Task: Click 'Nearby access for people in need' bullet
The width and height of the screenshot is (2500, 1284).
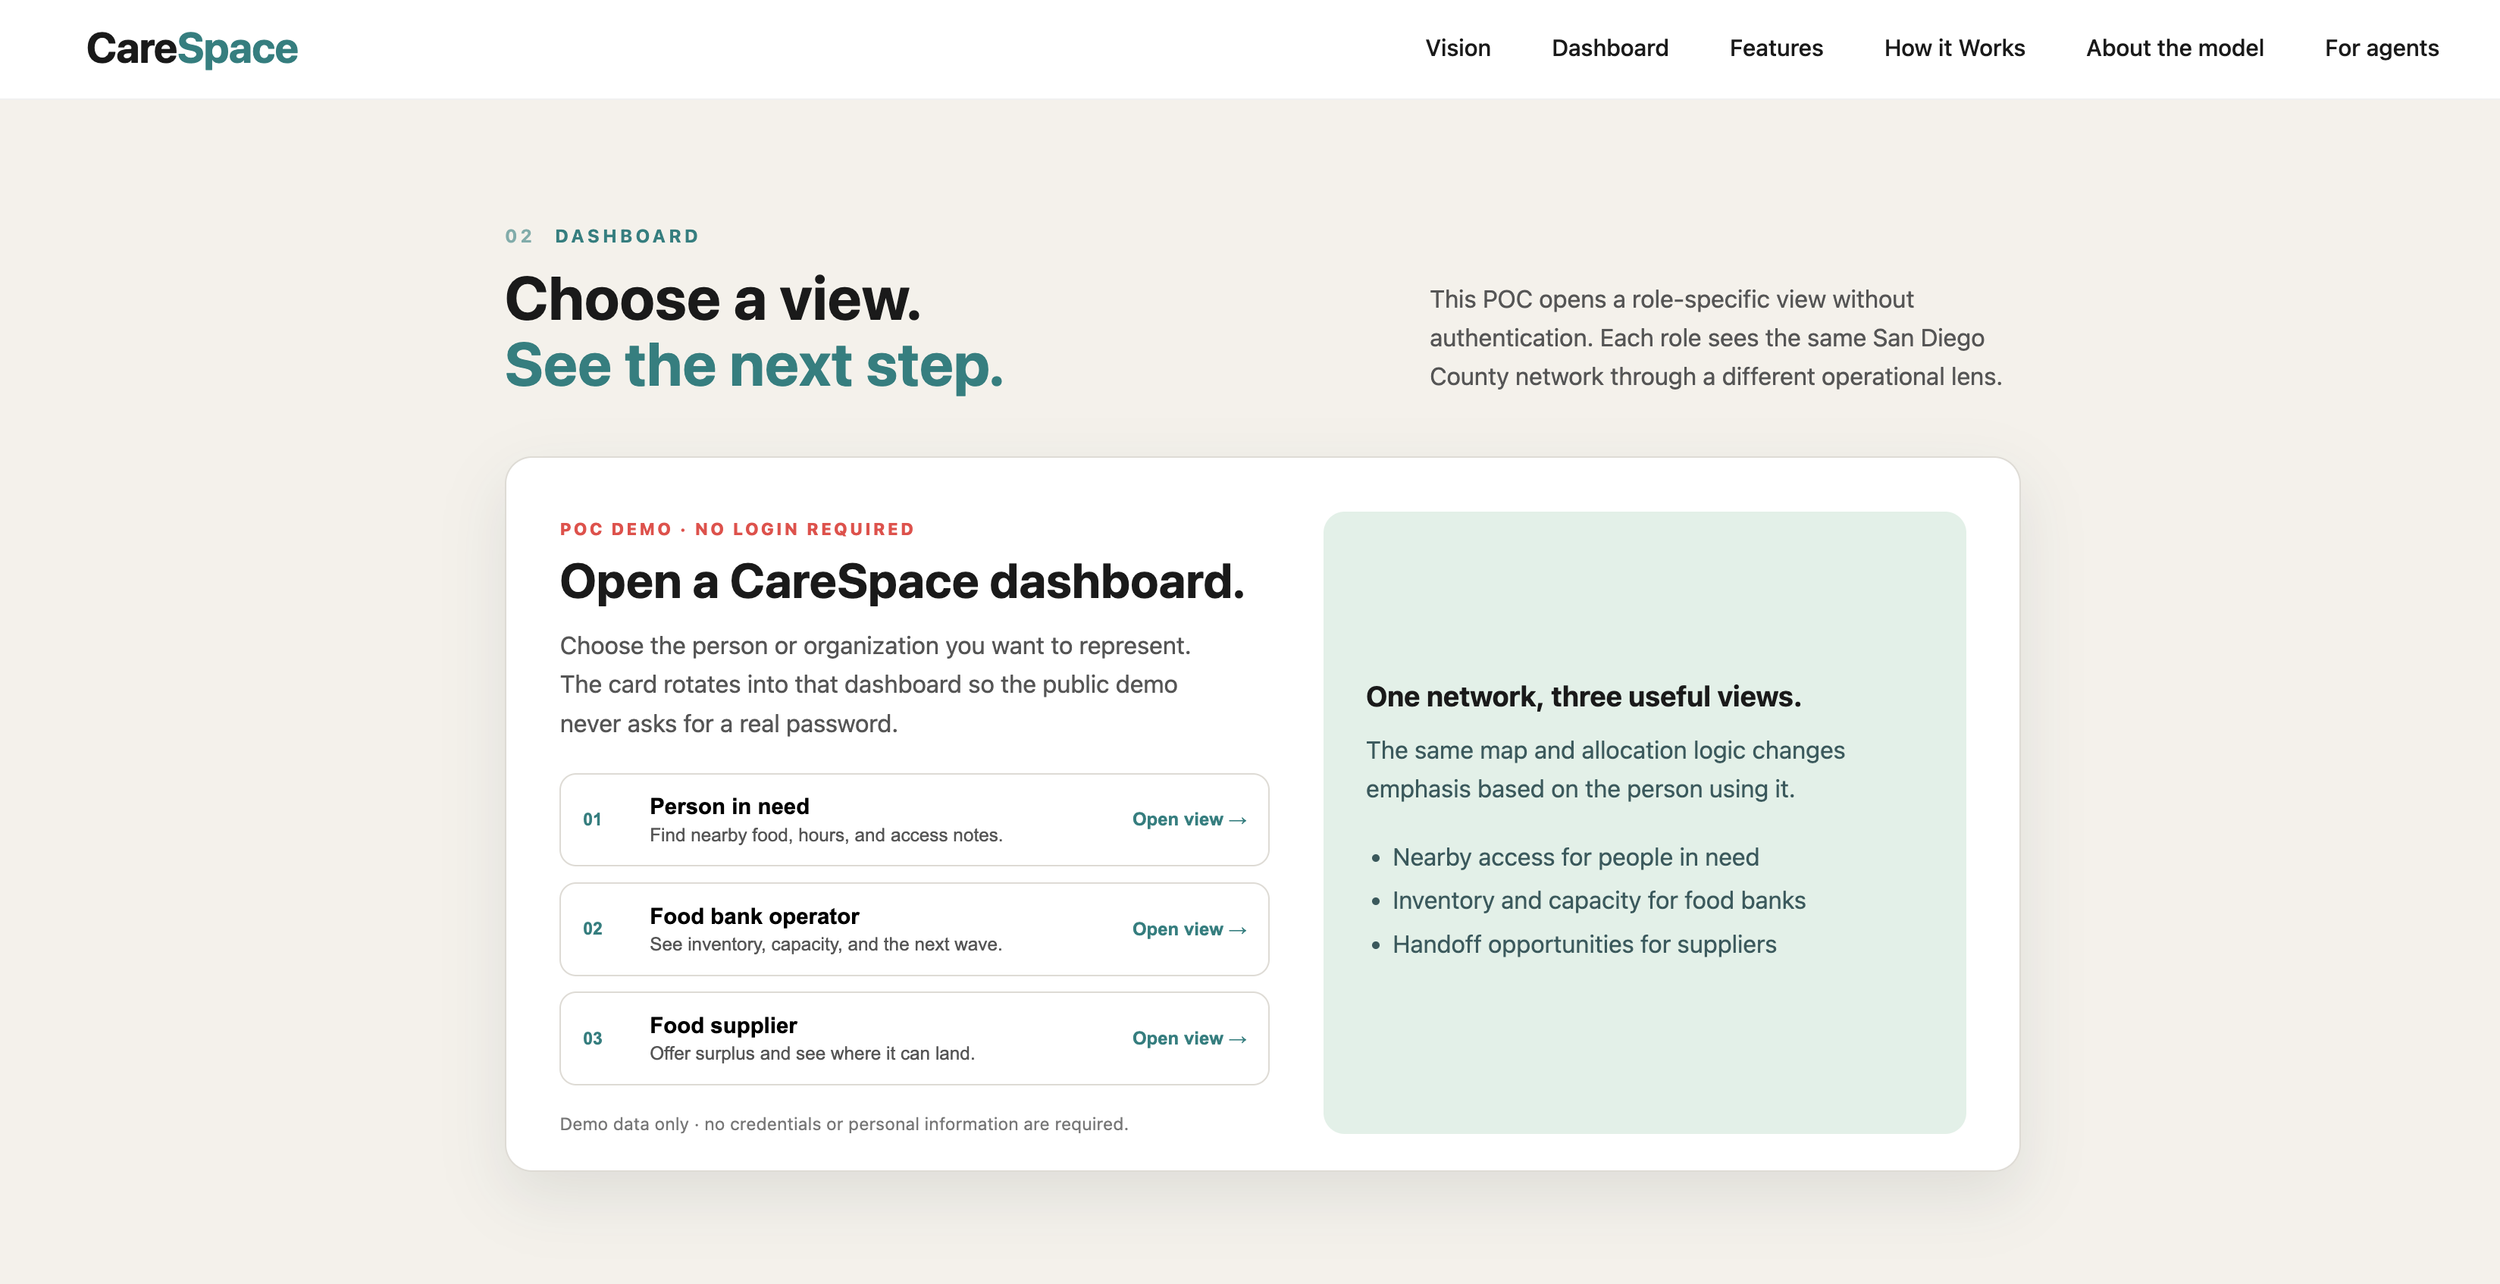Action: click(1575, 857)
